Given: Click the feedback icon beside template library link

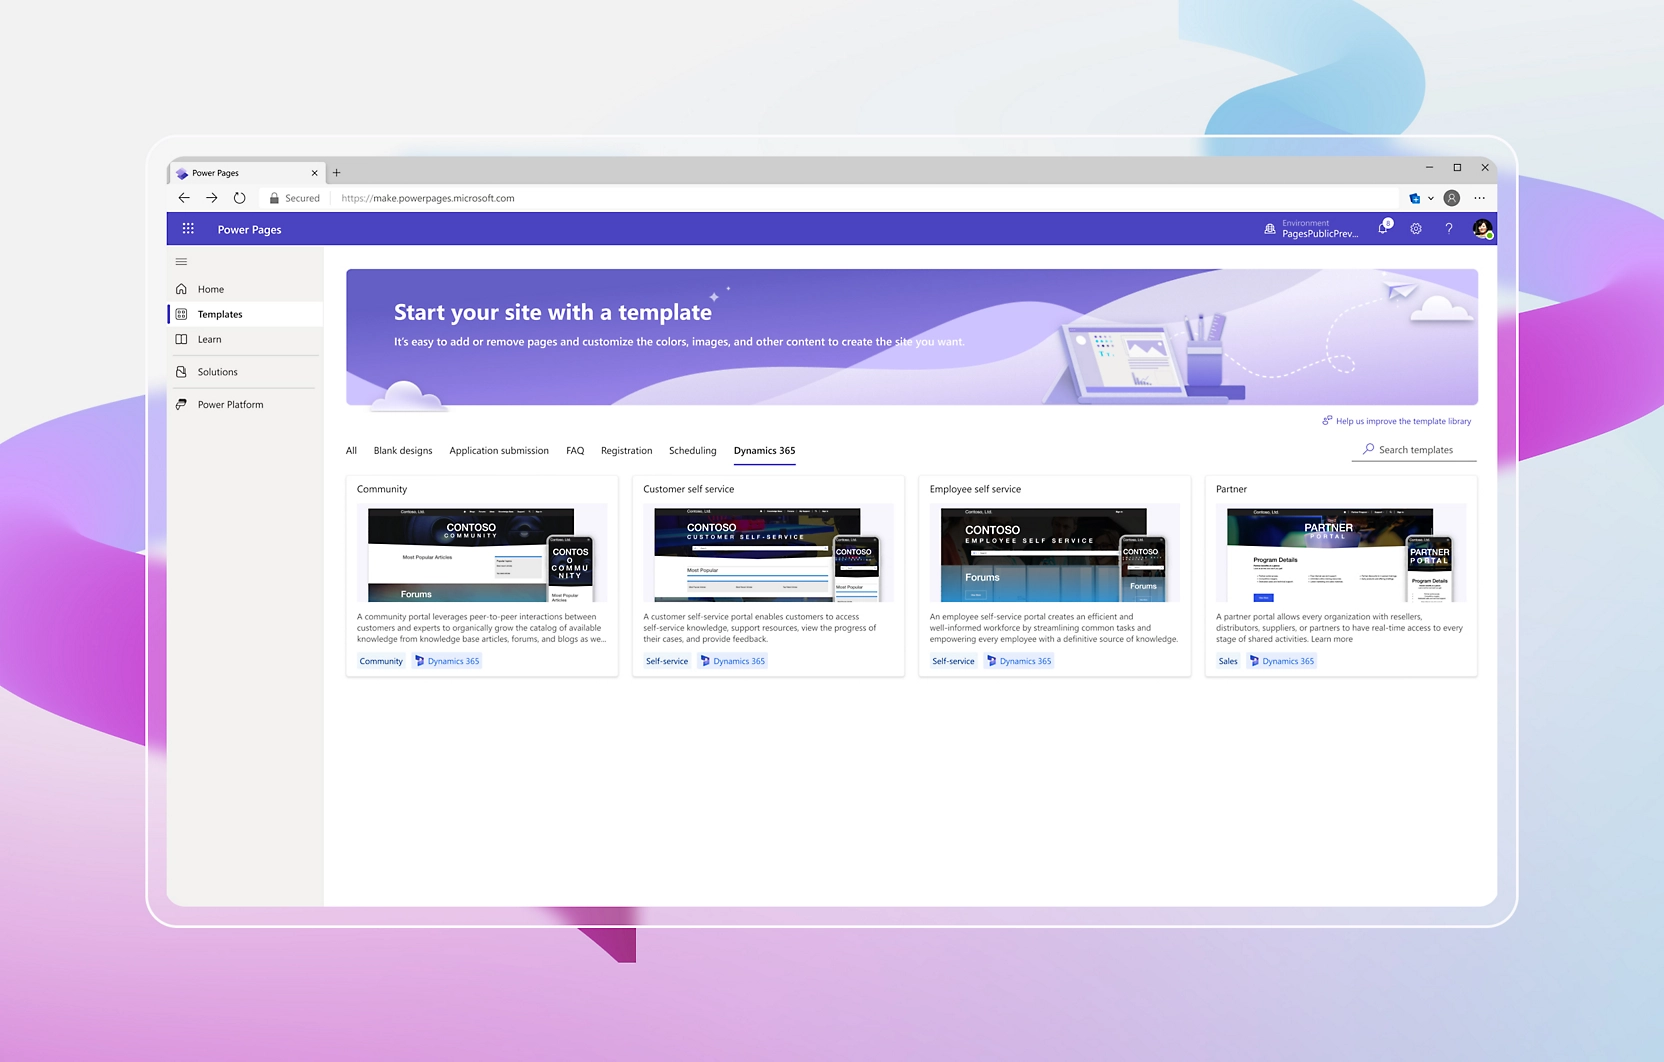Looking at the screenshot, I should 1327,421.
